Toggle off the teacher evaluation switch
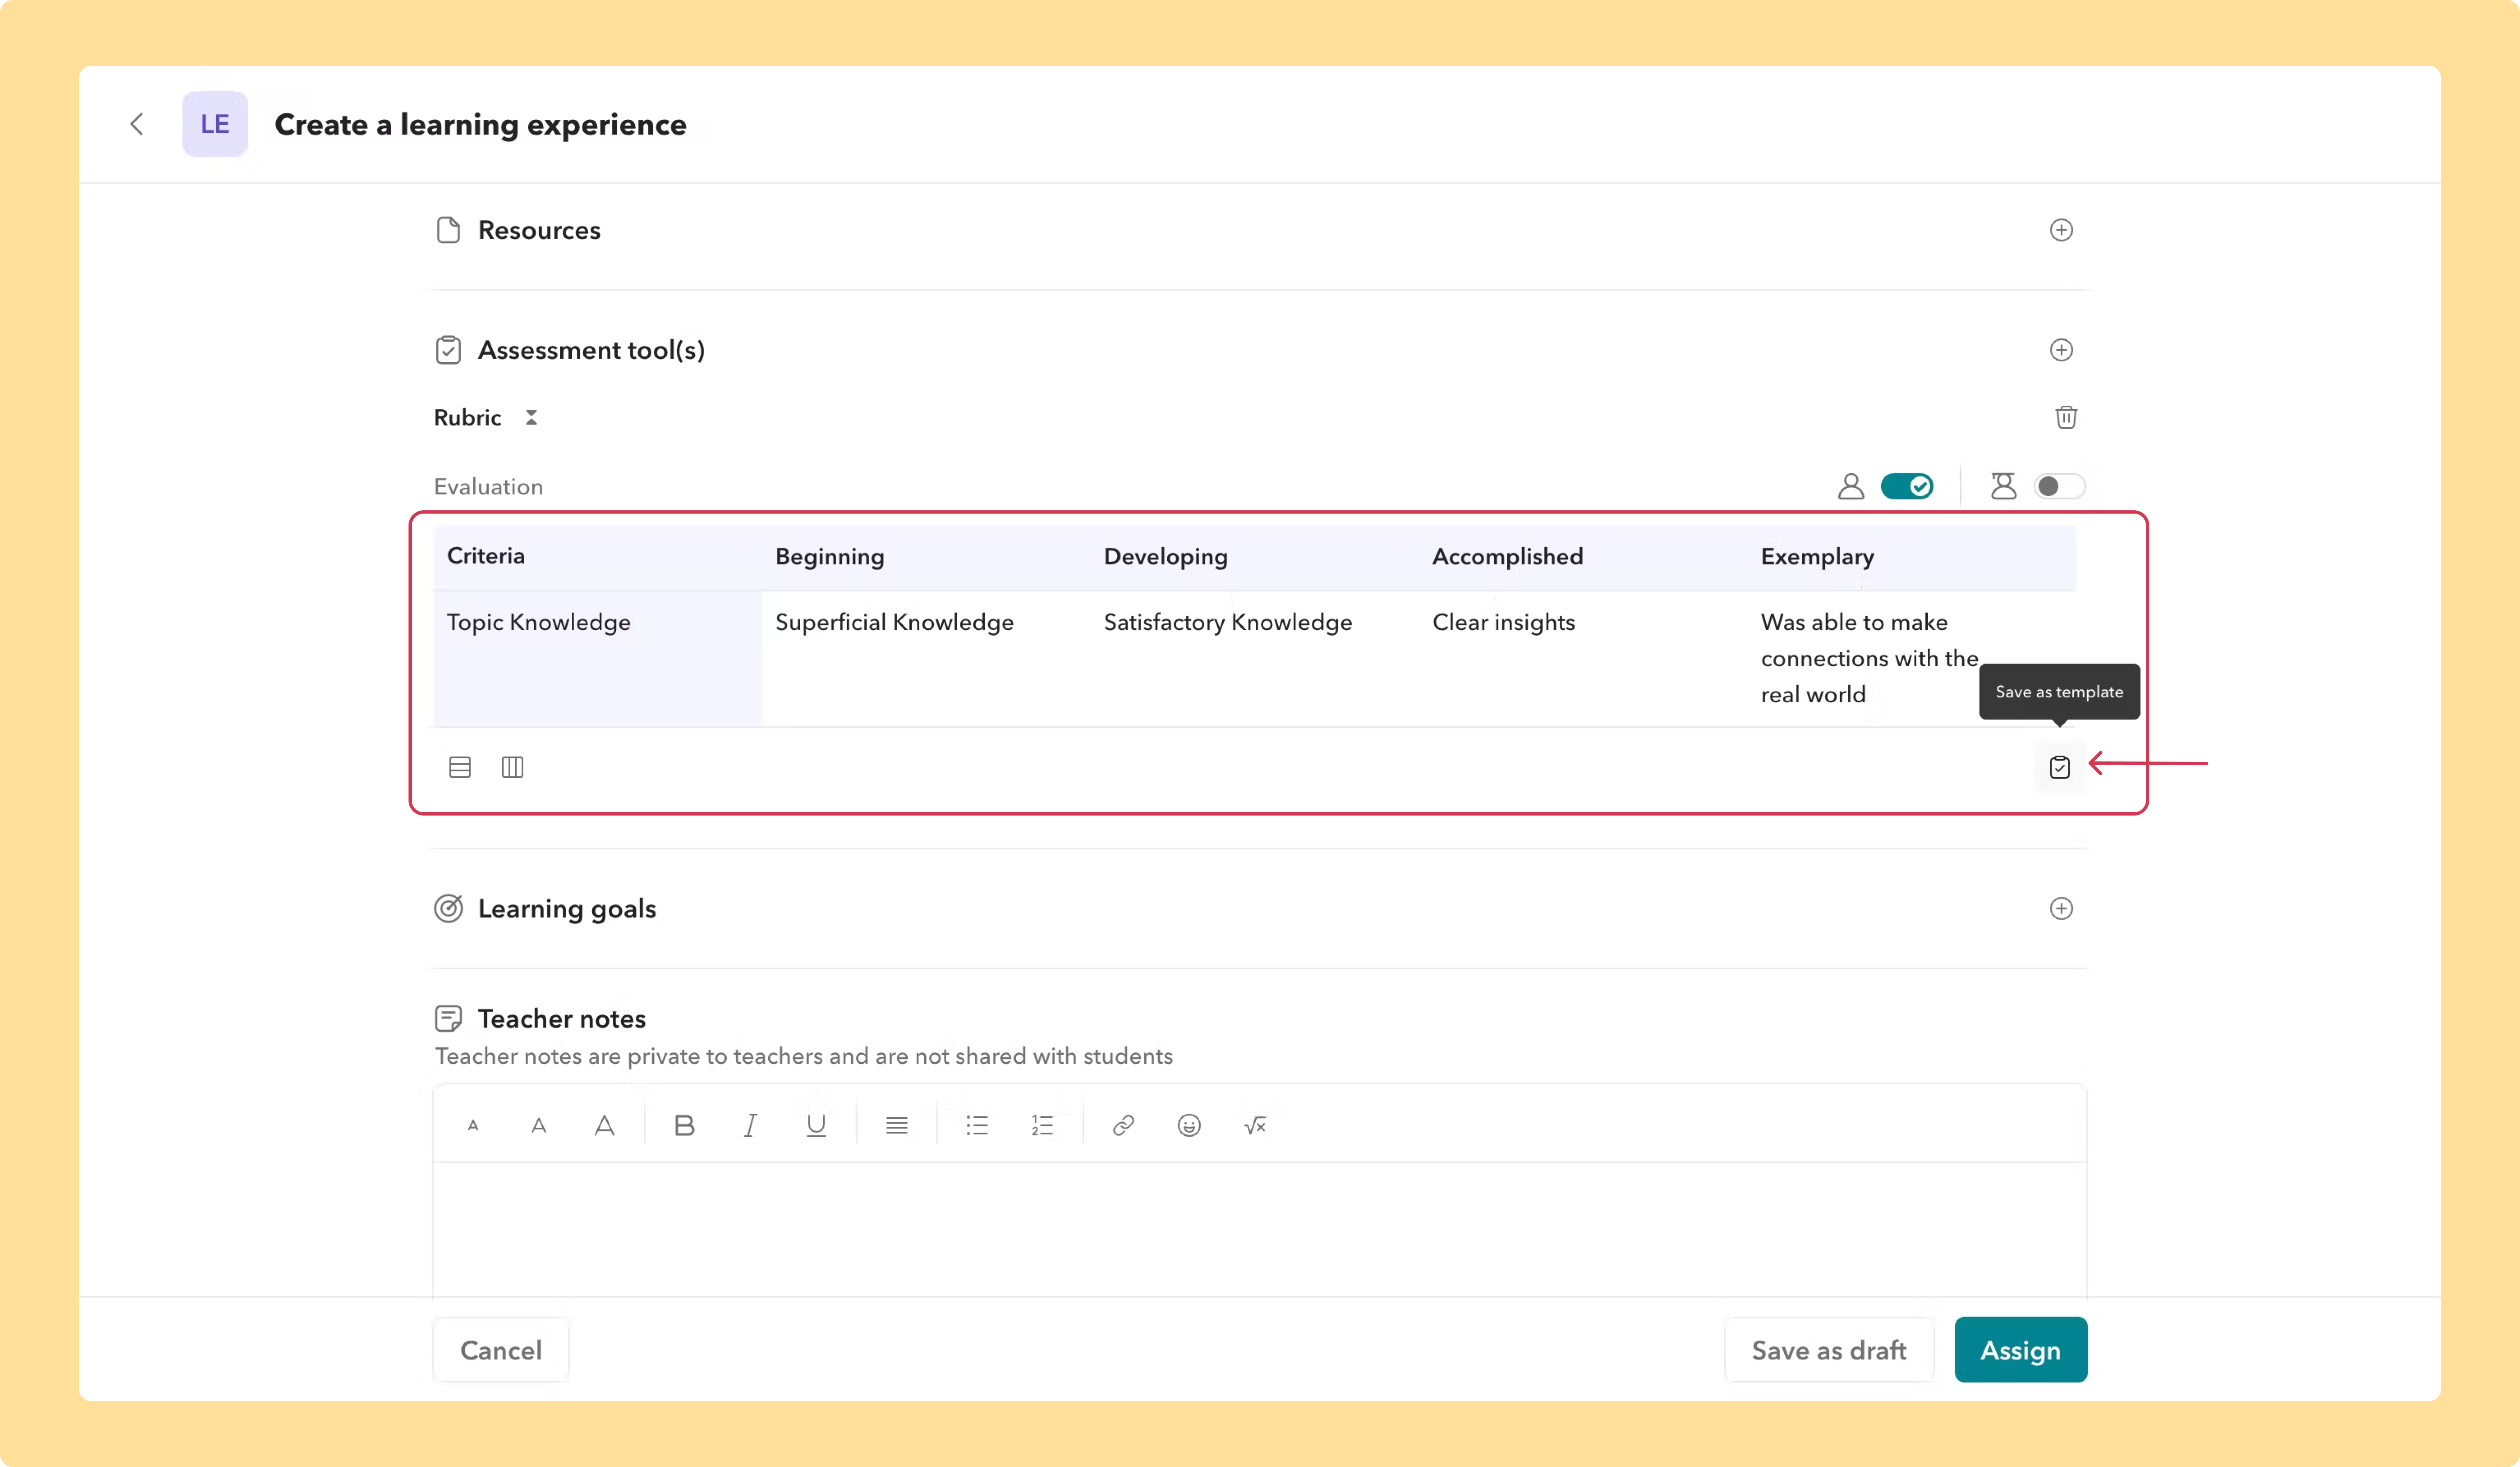The image size is (2520, 1467). (1907, 486)
